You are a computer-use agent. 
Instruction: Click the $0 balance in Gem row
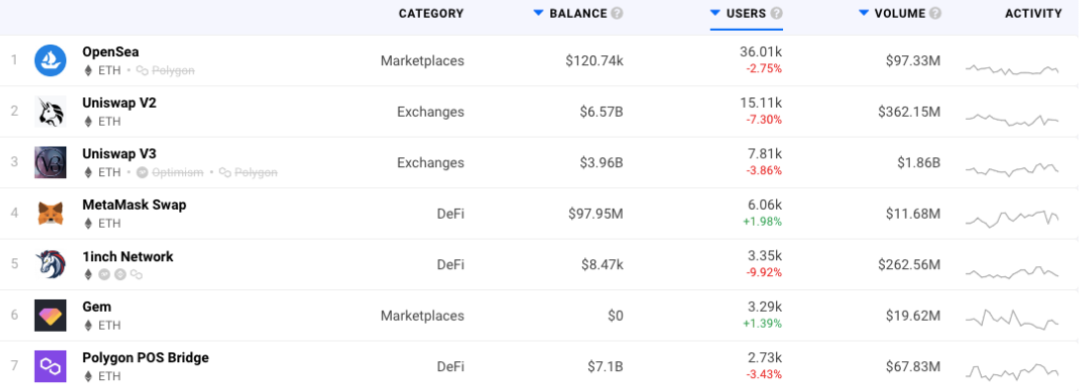[616, 315]
